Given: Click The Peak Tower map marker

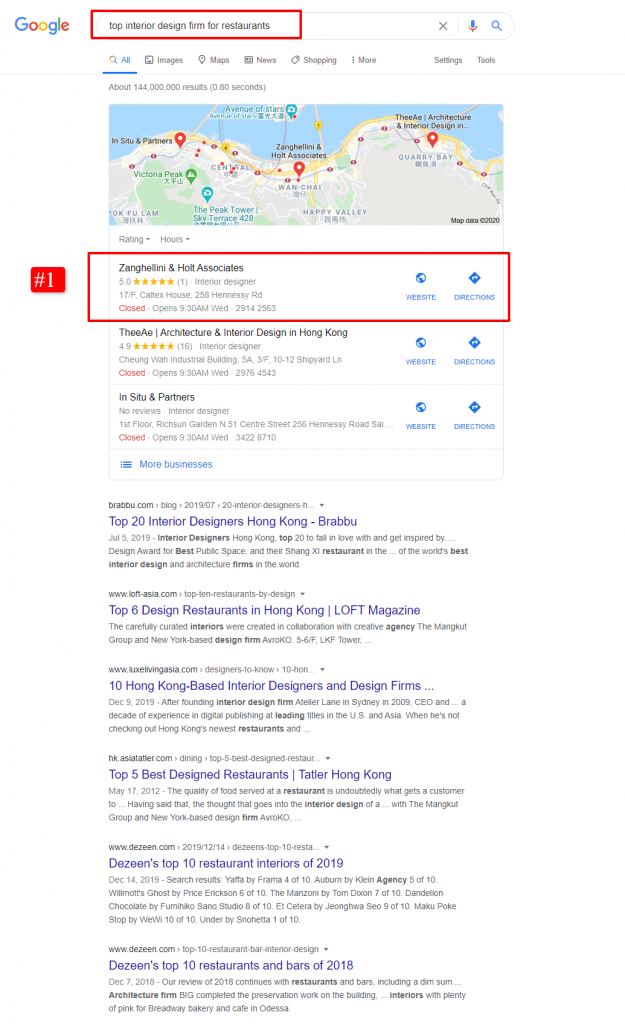Looking at the screenshot, I should click(207, 193).
